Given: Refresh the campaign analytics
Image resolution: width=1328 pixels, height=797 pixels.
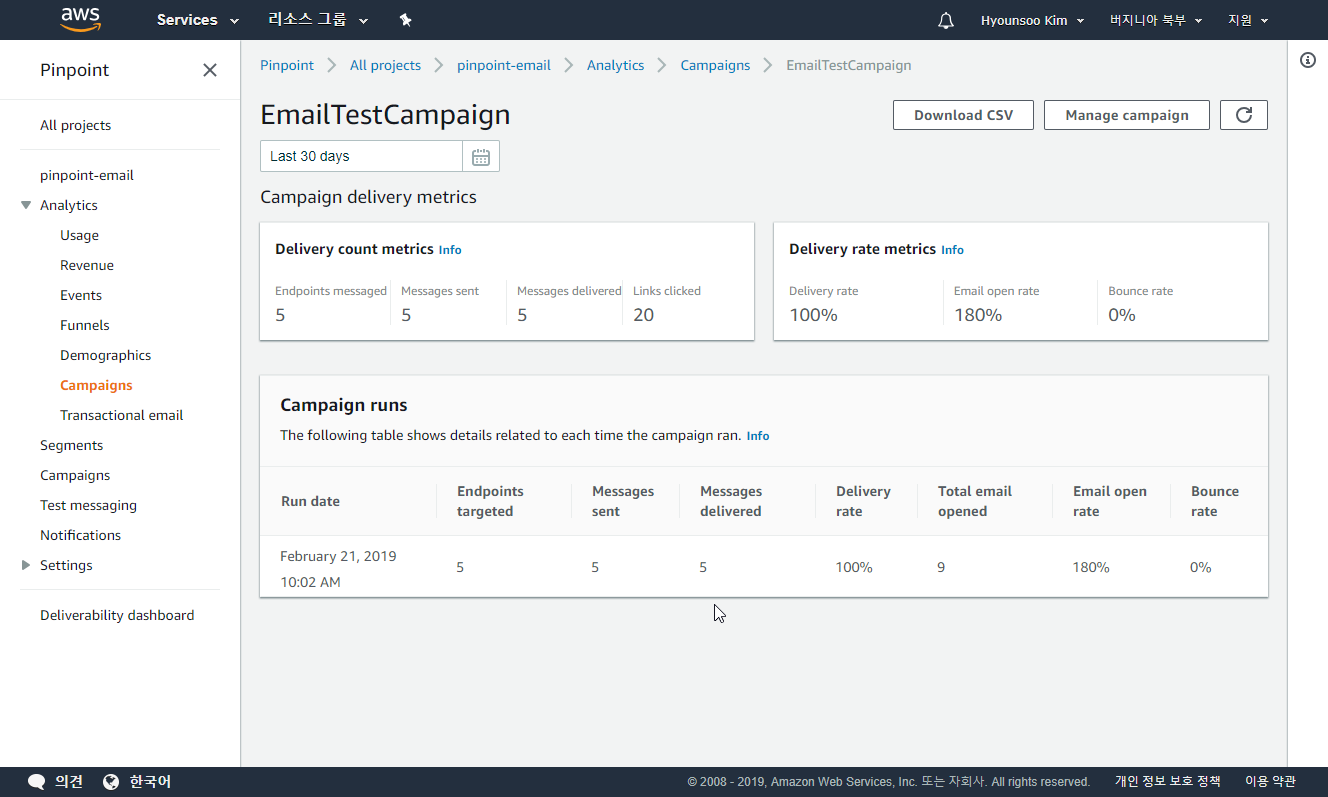Looking at the screenshot, I should pyautogui.click(x=1244, y=115).
